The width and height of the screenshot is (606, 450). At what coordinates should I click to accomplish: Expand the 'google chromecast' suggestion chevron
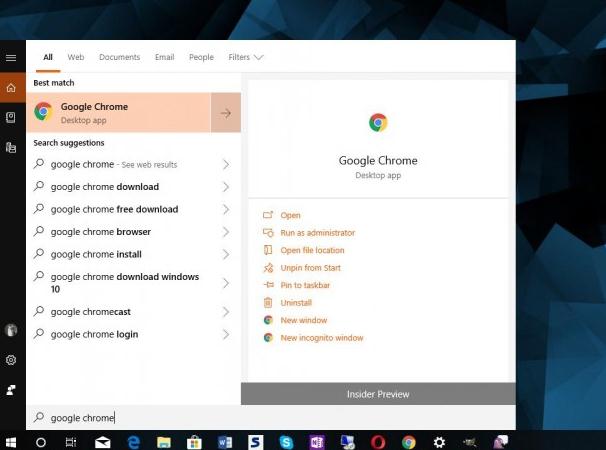226,312
